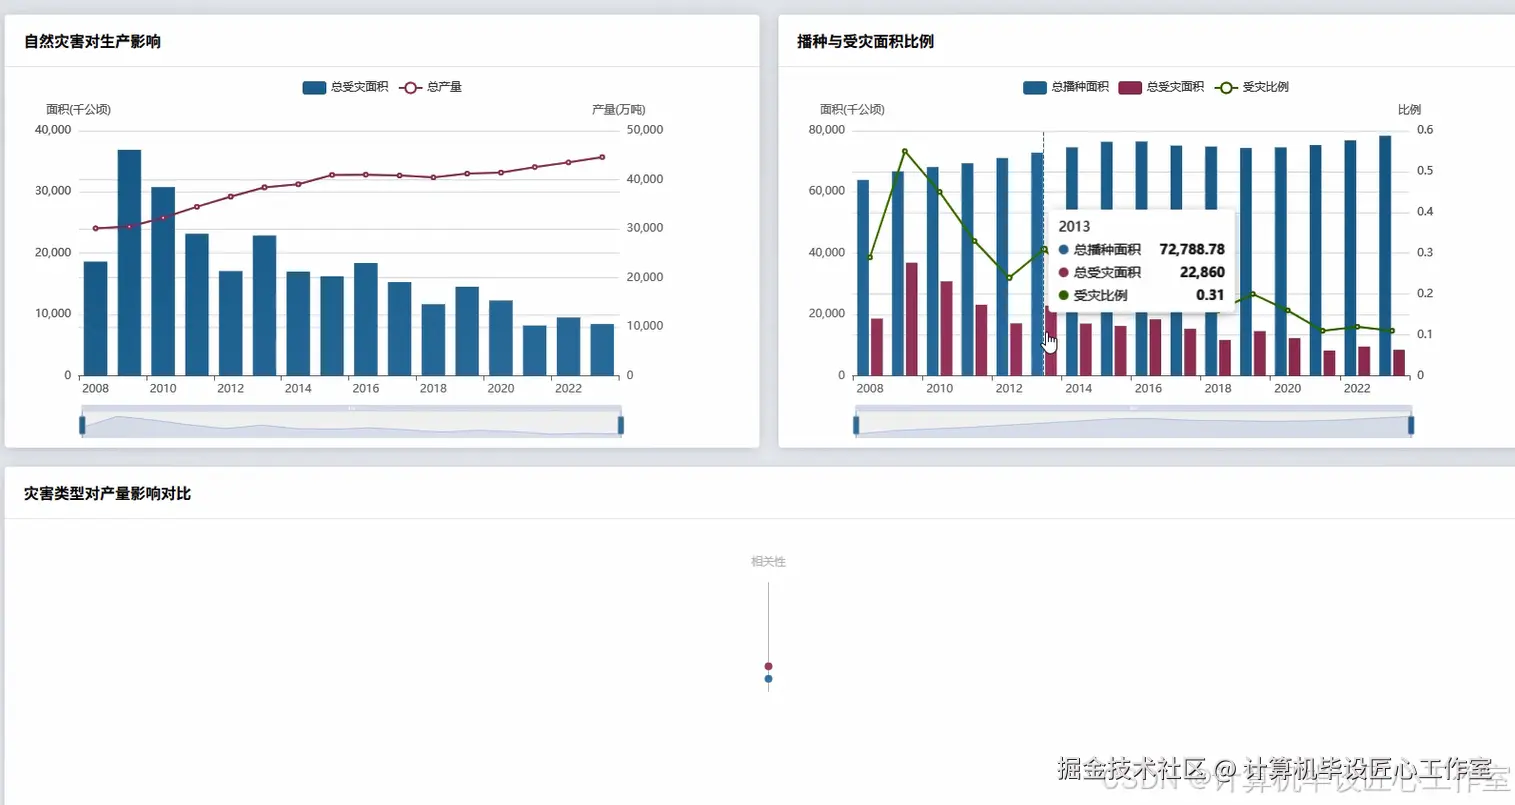Viewport: 1515px width, 805px height.
Task: Click the 60,000 axis tick label
Action: [x=827, y=191]
